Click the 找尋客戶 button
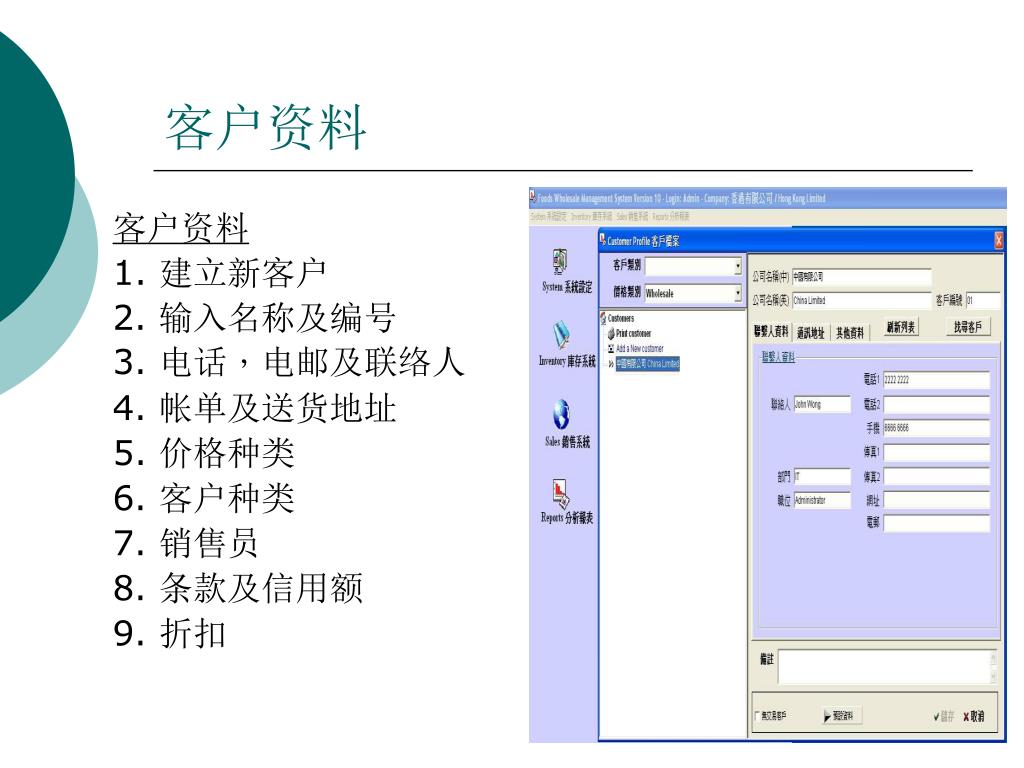Screen dimensions: 1024x768 968,327
